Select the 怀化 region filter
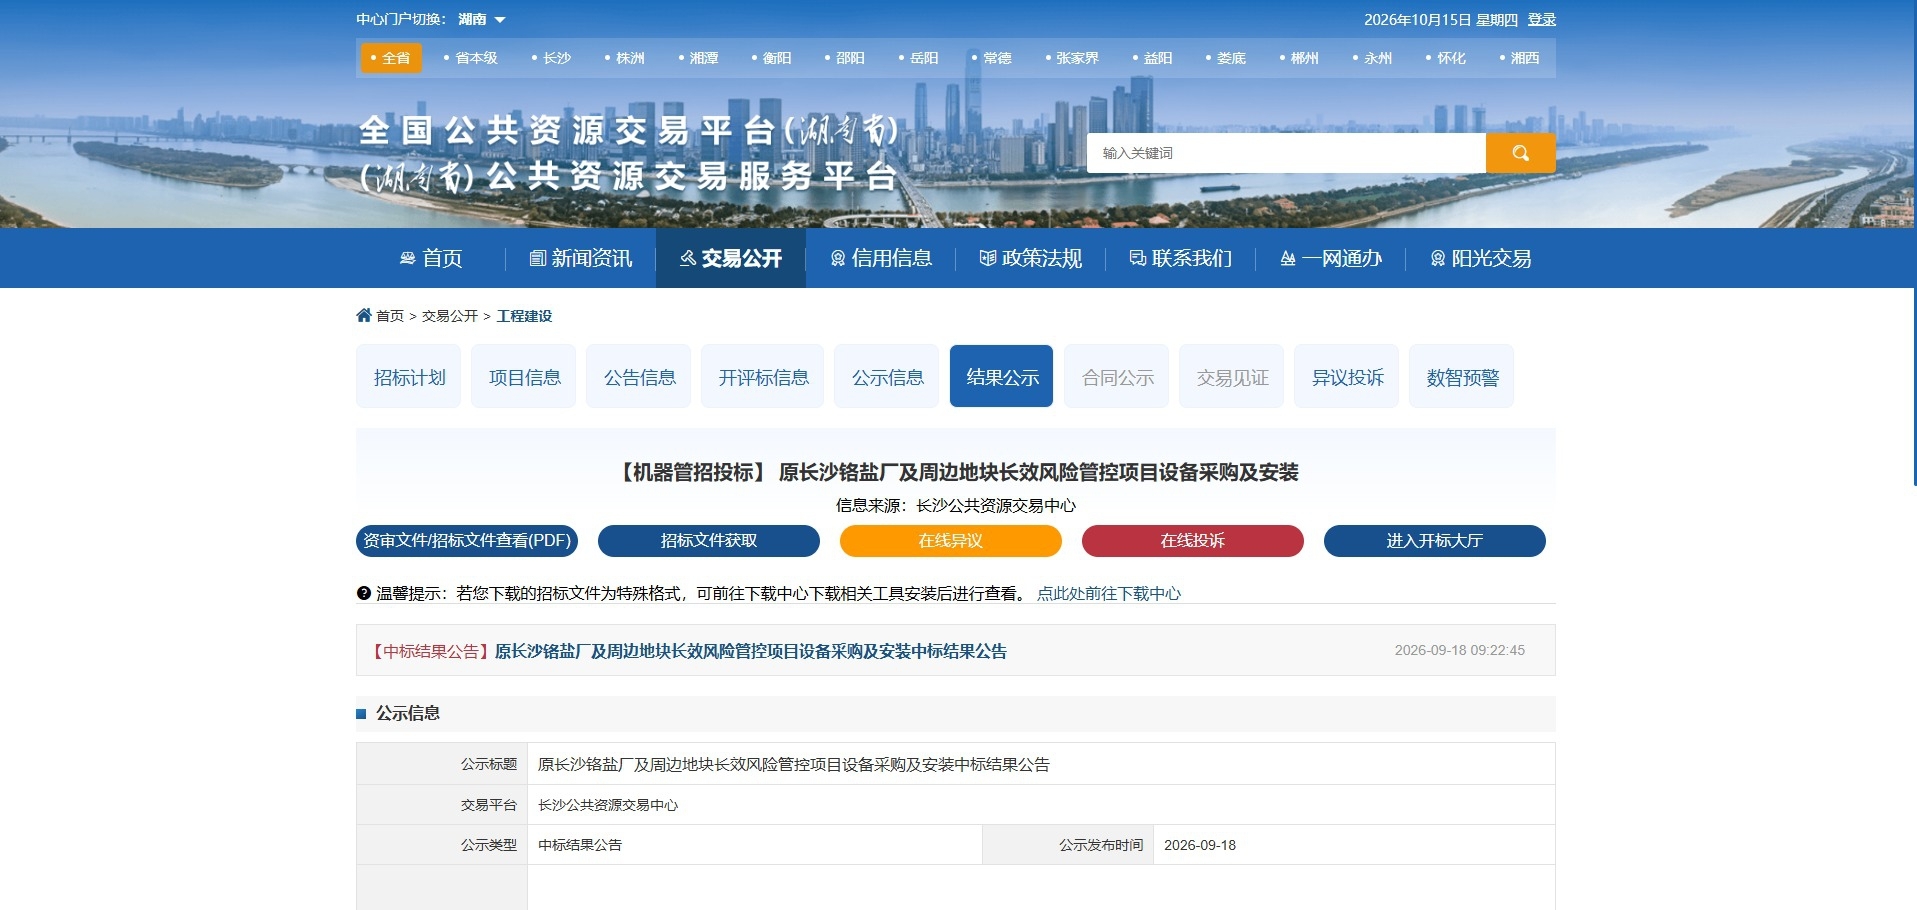Image resolution: width=1917 pixels, height=910 pixels. (1446, 58)
